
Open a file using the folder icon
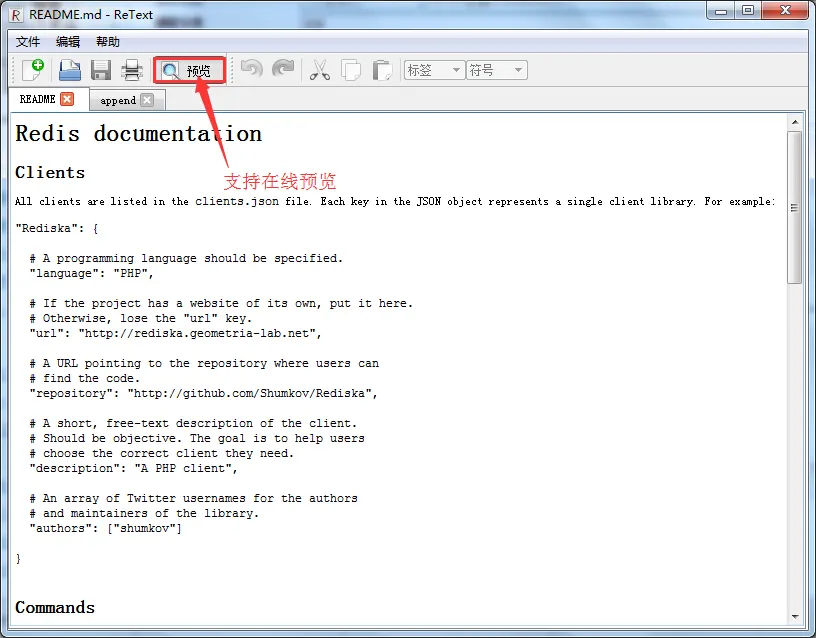pyautogui.click(x=70, y=70)
